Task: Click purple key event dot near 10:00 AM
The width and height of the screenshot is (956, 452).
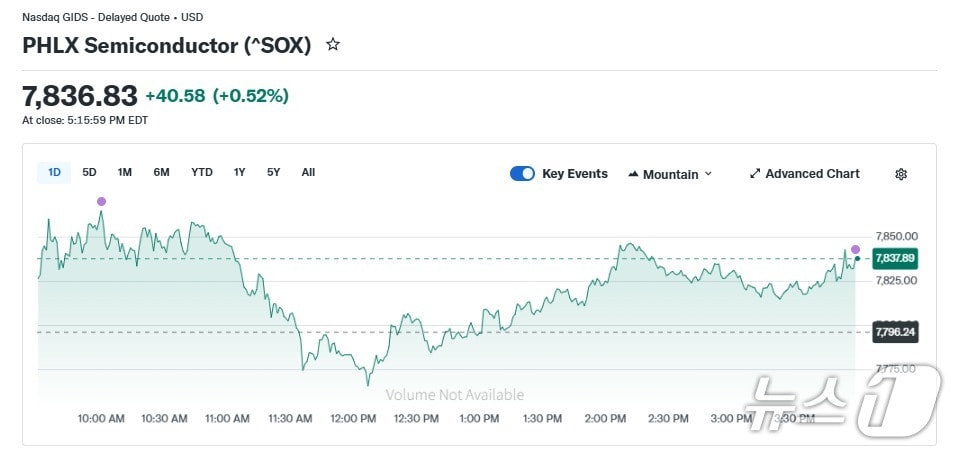Action: coord(101,201)
